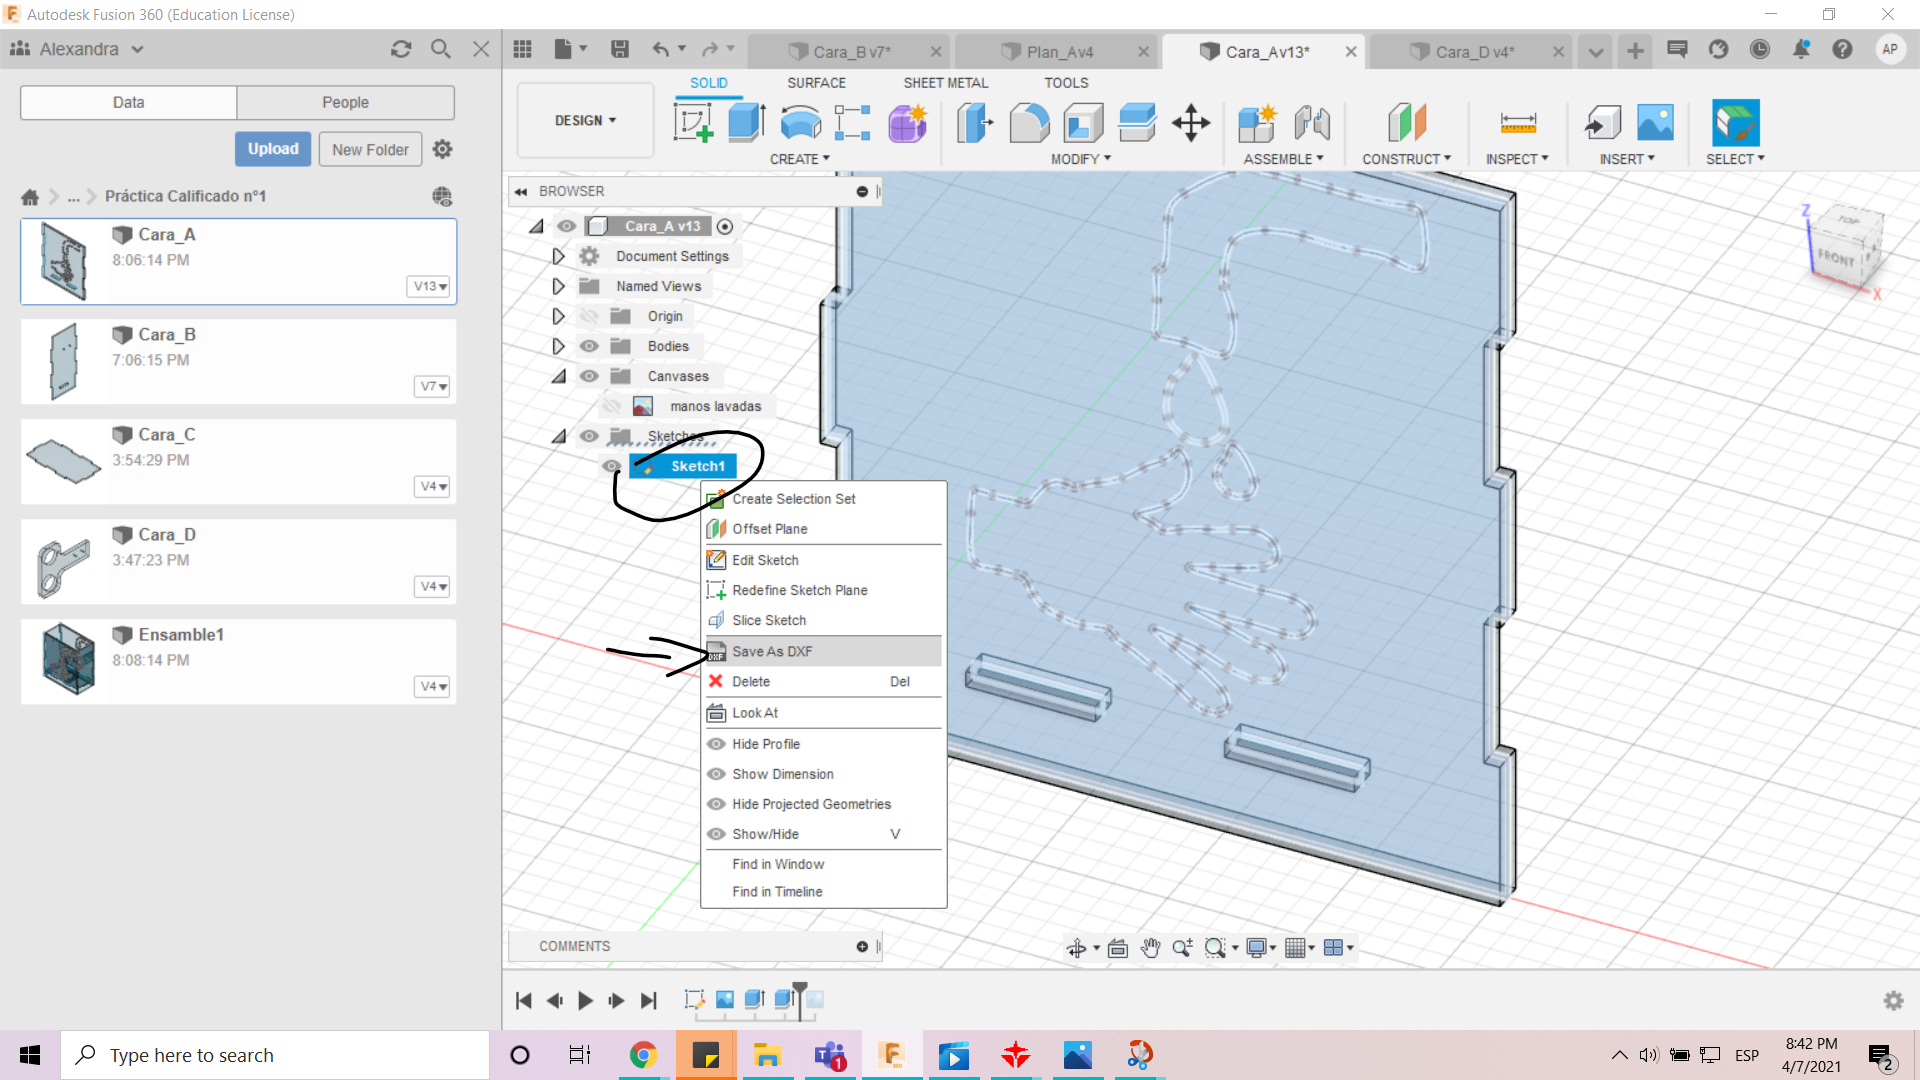Open the Create Form purple icon
1920x1080 pixels.
point(907,123)
